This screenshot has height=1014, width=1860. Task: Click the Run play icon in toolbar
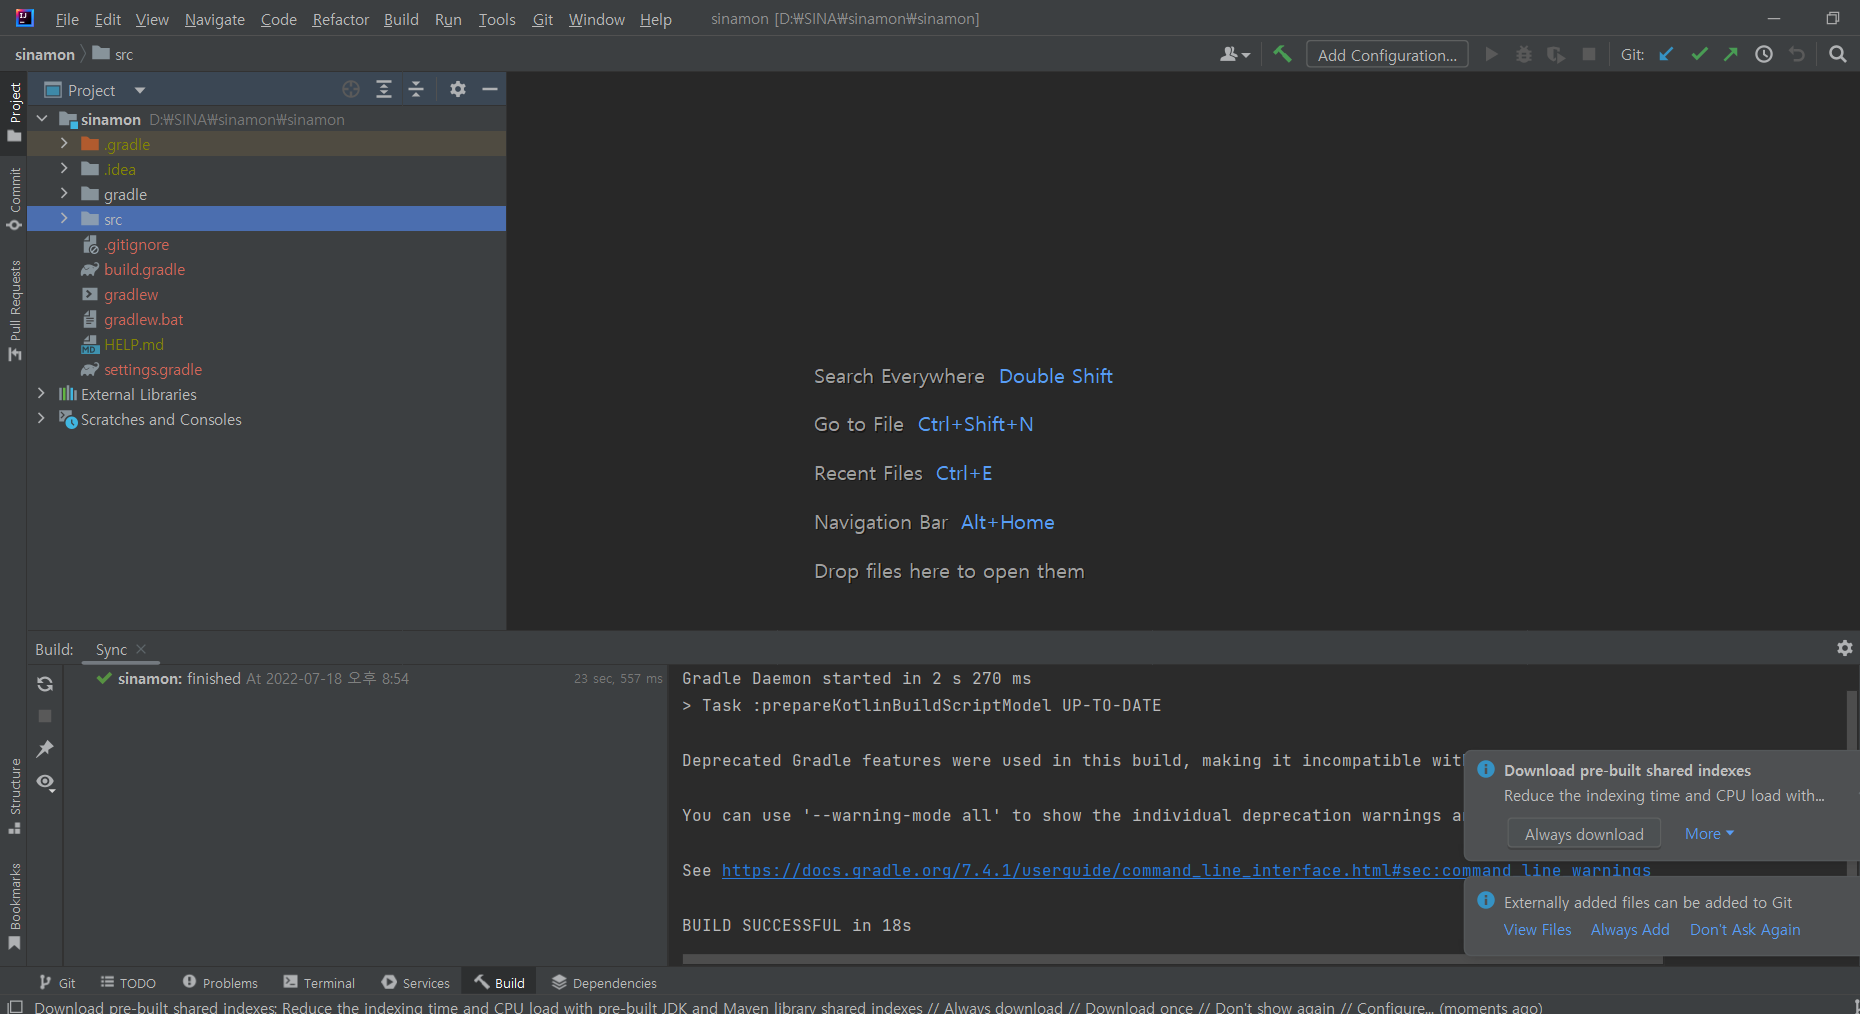click(x=1491, y=54)
